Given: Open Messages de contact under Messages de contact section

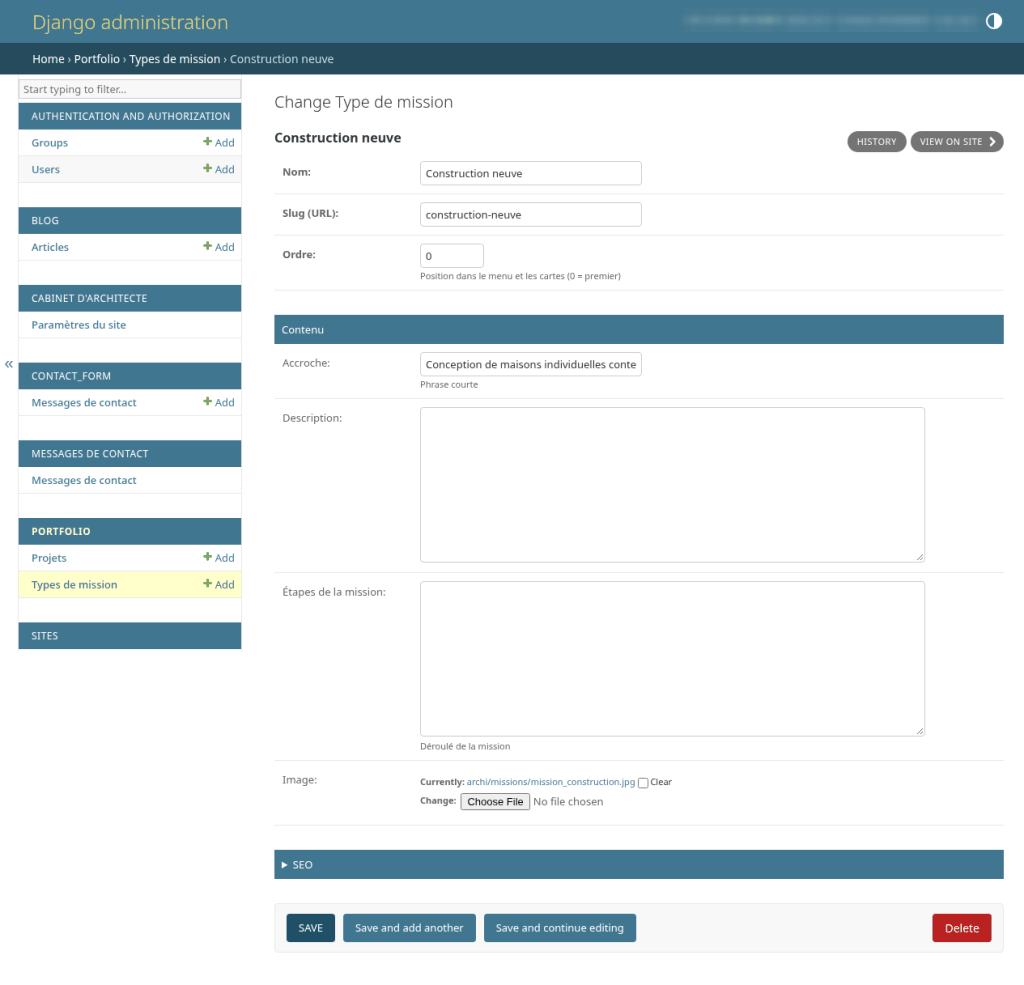Looking at the screenshot, I should (84, 480).
